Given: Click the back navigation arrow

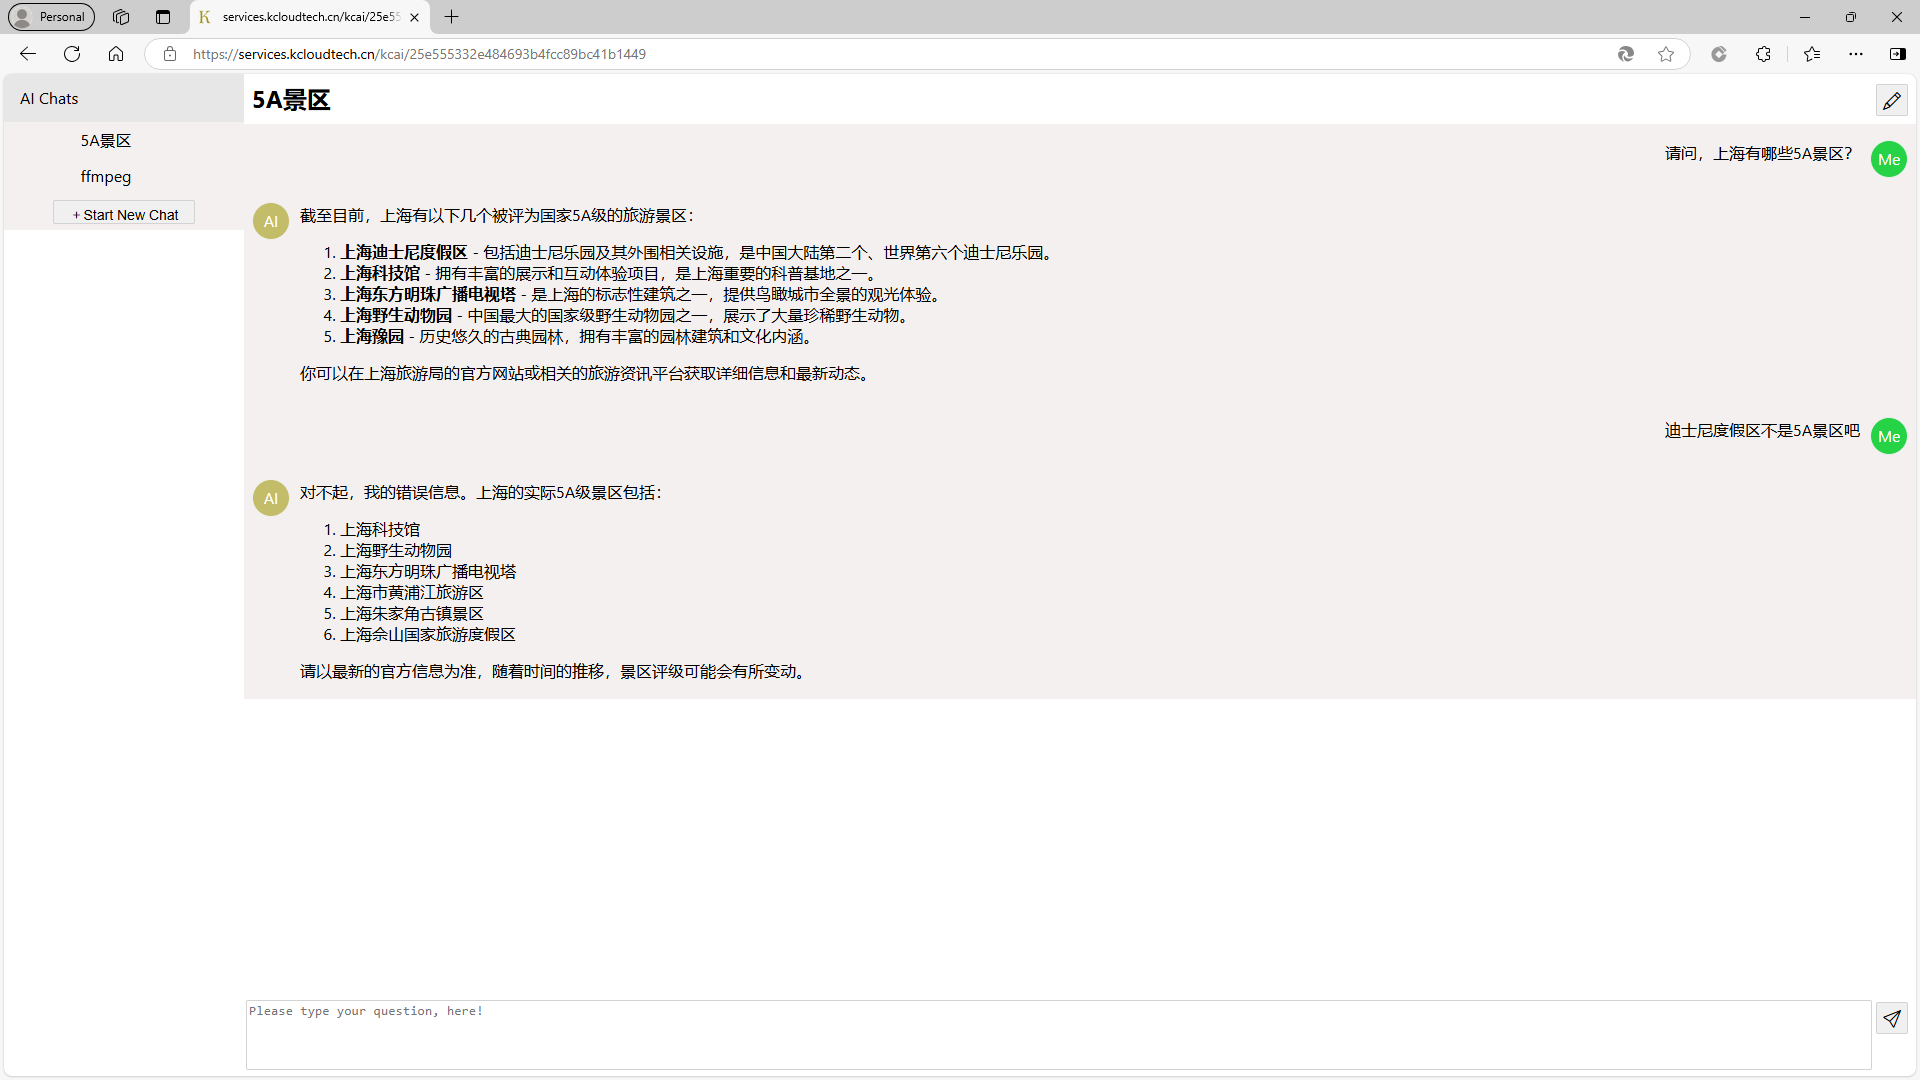Looking at the screenshot, I should point(28,54).
